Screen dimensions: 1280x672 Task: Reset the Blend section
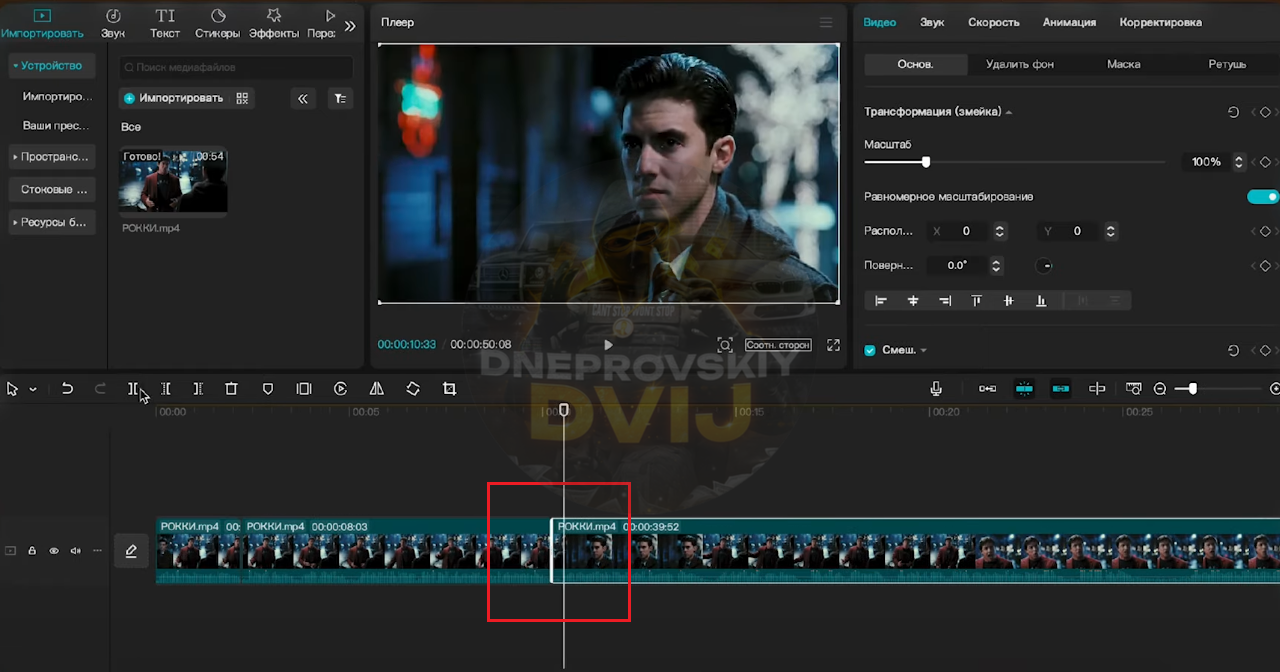pos(1233,350)
